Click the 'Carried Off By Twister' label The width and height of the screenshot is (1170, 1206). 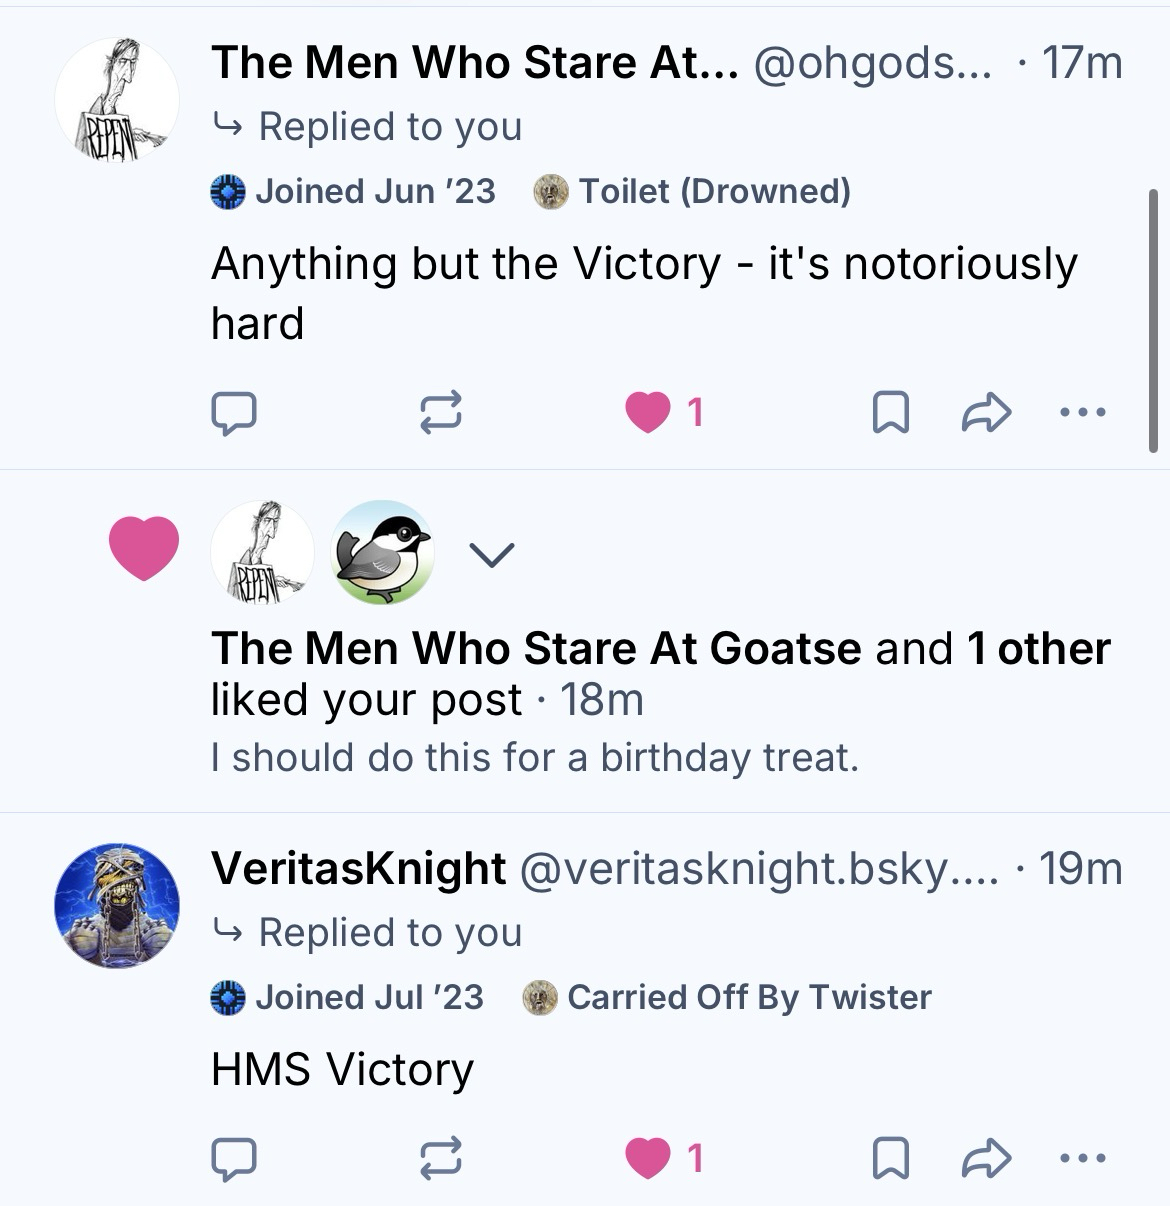(728, 997)
